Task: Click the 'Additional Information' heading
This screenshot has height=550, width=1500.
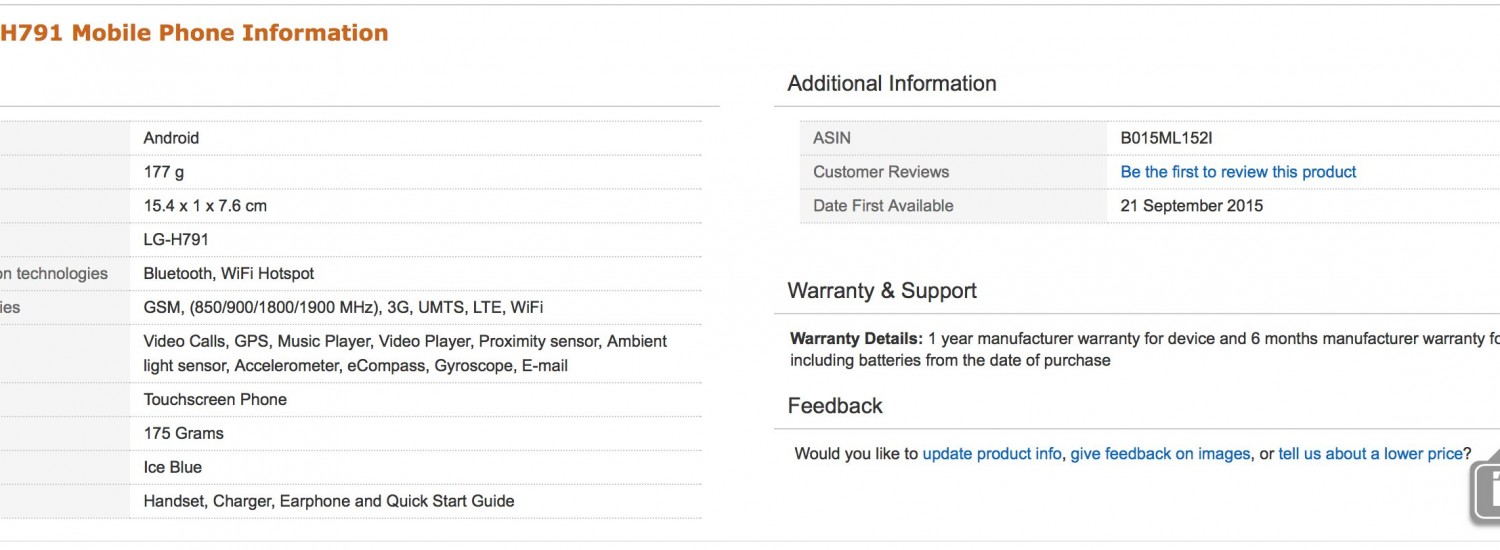Action: tap(892, 84)
